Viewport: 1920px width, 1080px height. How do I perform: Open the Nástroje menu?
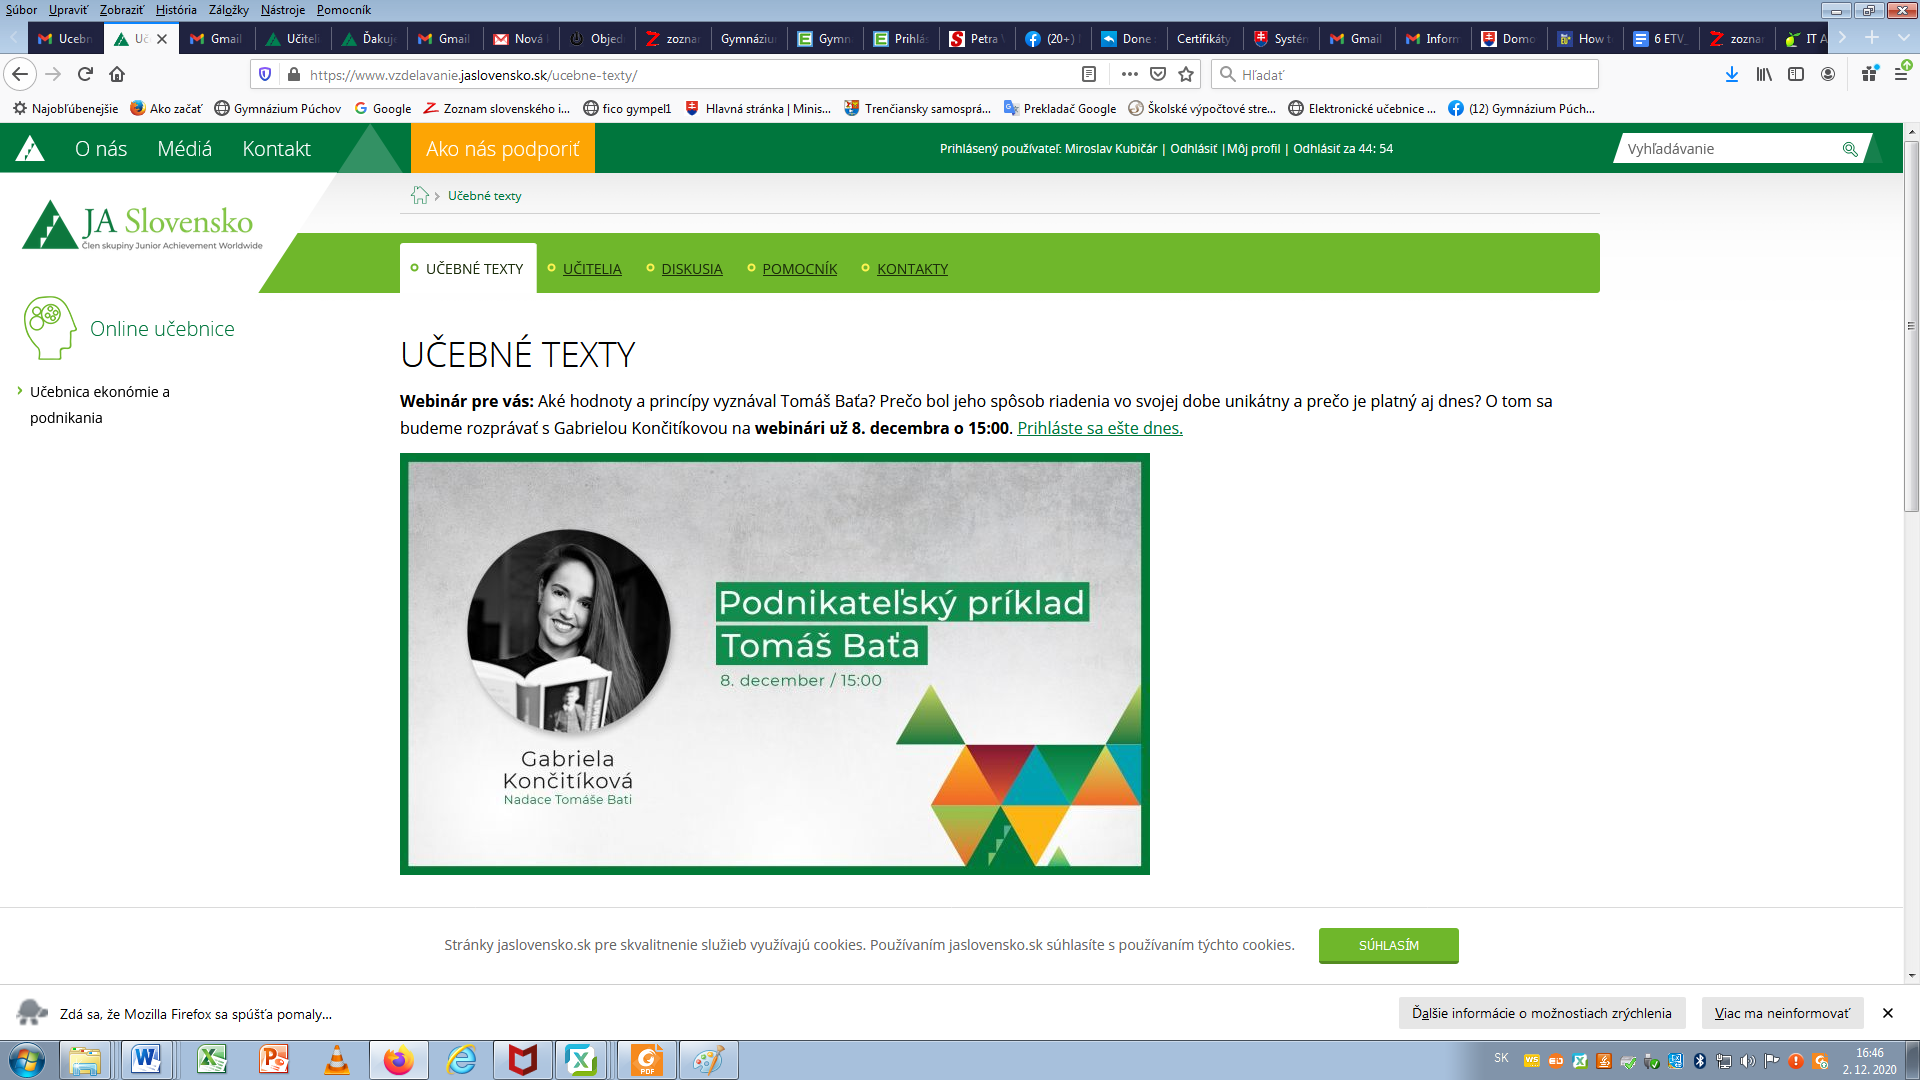(x=283, y=10)
